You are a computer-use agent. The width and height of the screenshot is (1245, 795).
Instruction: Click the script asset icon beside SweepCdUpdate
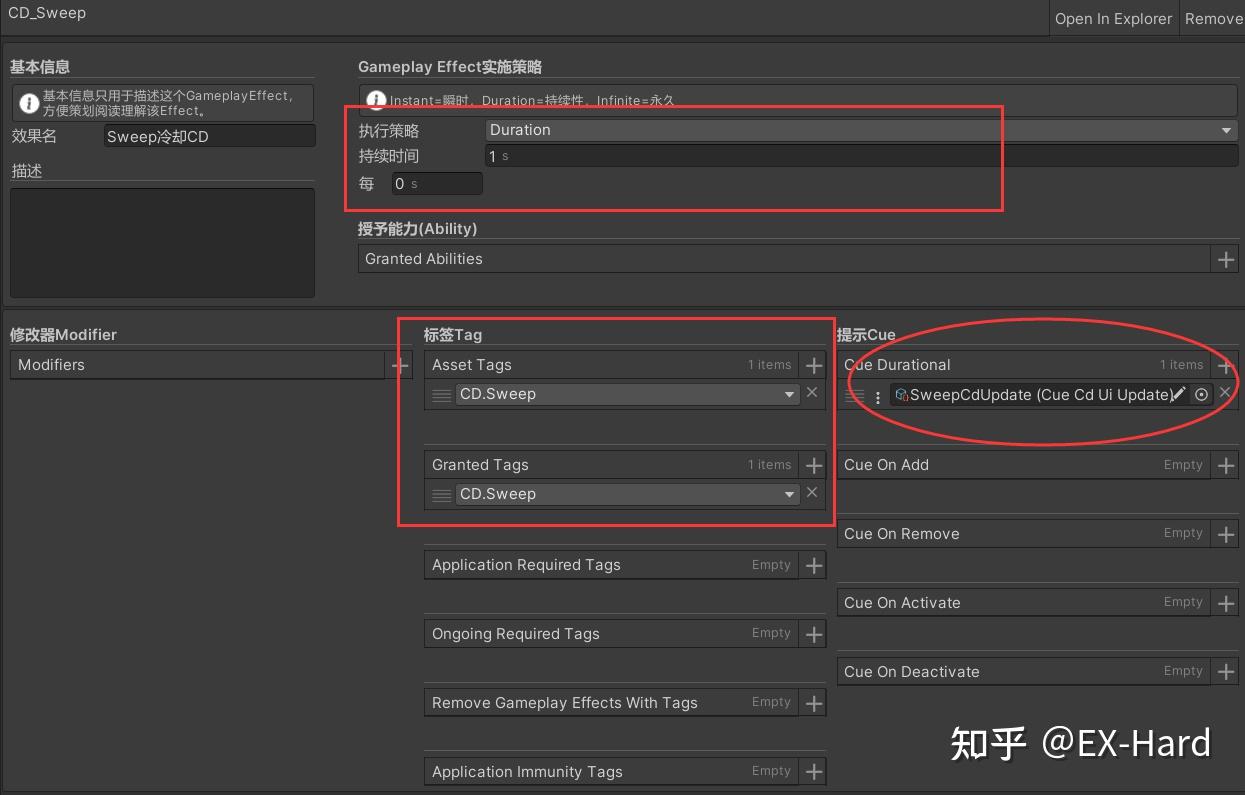(900, 394)
